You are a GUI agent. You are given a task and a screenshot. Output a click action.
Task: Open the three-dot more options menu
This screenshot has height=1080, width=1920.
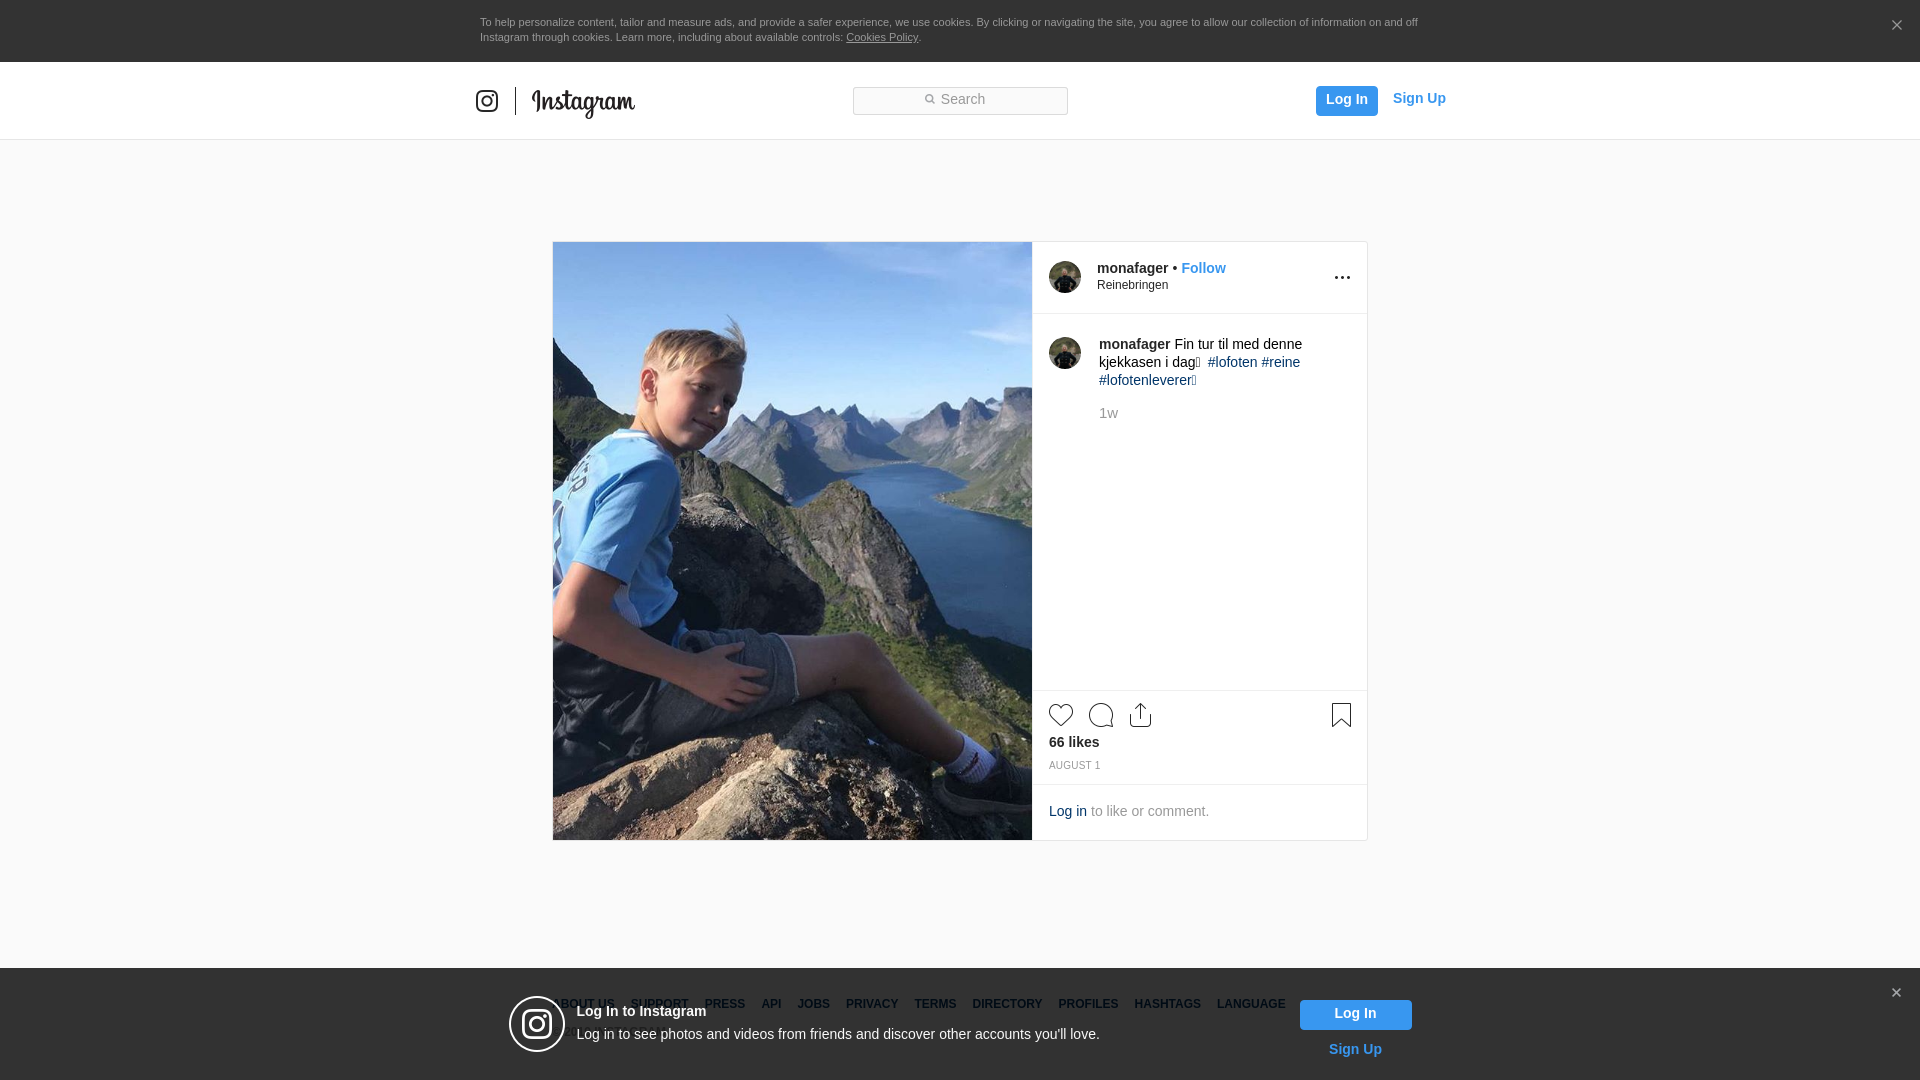pos(1342,277)
